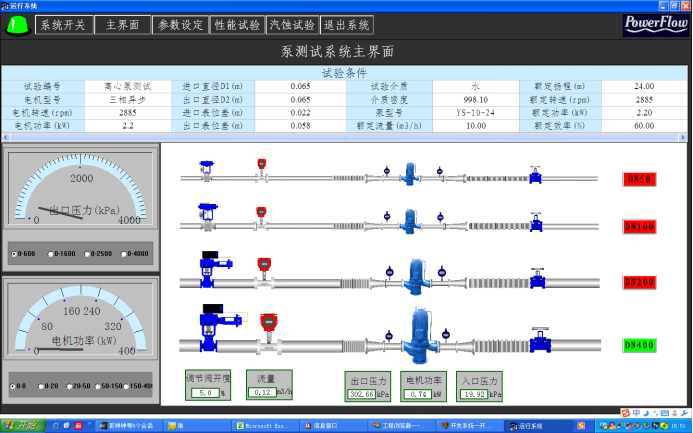Click the 介质密度 value 998.10

click(x=476, y=100)
